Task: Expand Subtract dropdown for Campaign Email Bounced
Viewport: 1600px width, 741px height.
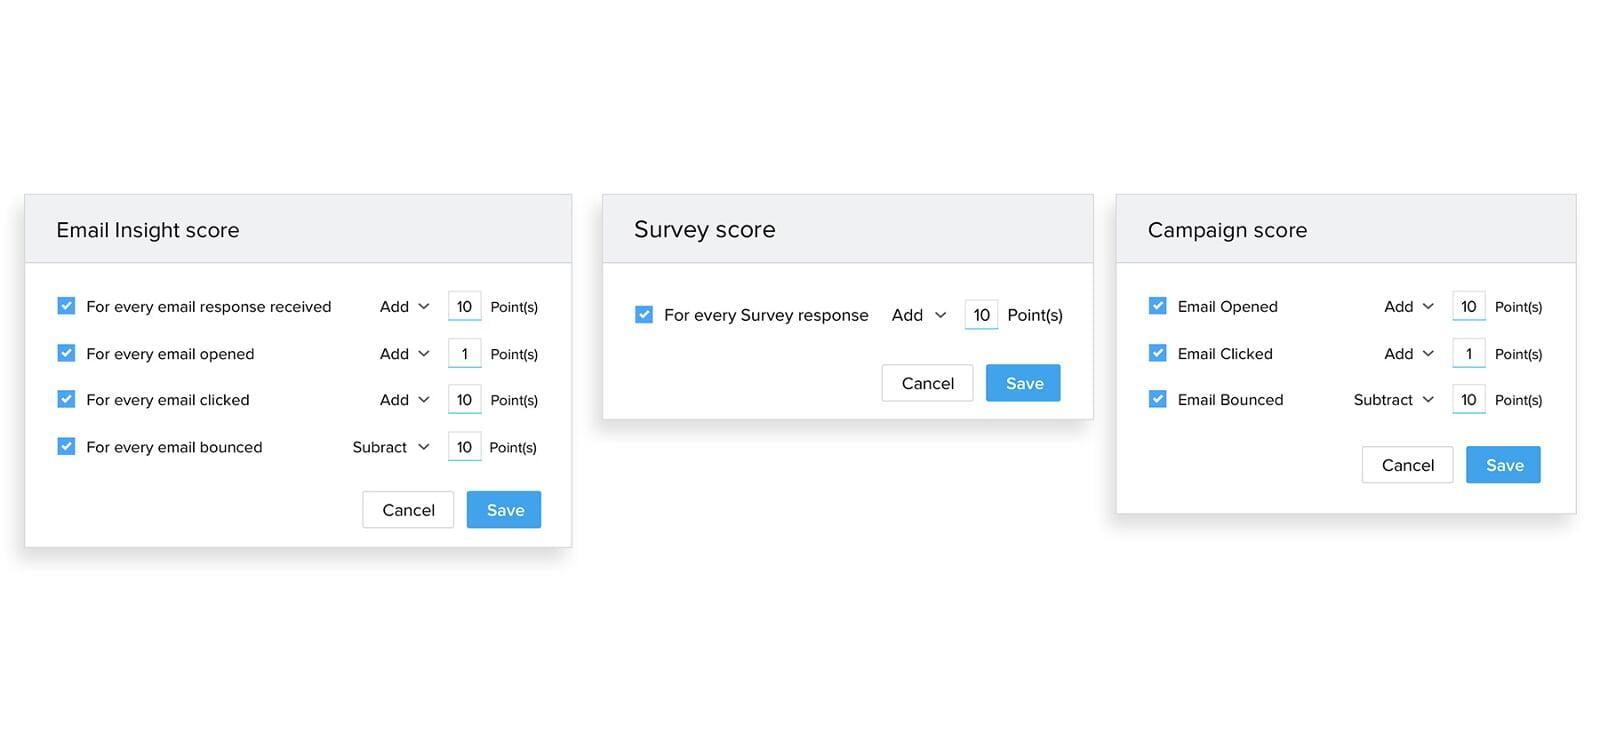Action: coord(1394,400)
